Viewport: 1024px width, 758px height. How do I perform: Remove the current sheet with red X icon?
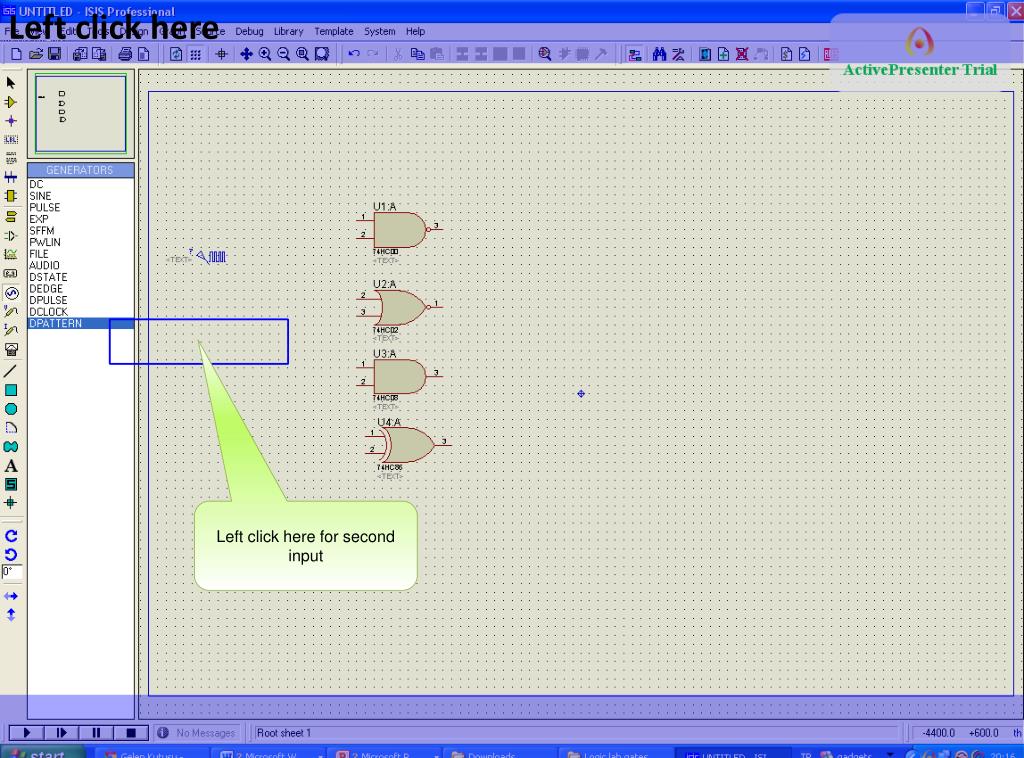coord(742,54)
